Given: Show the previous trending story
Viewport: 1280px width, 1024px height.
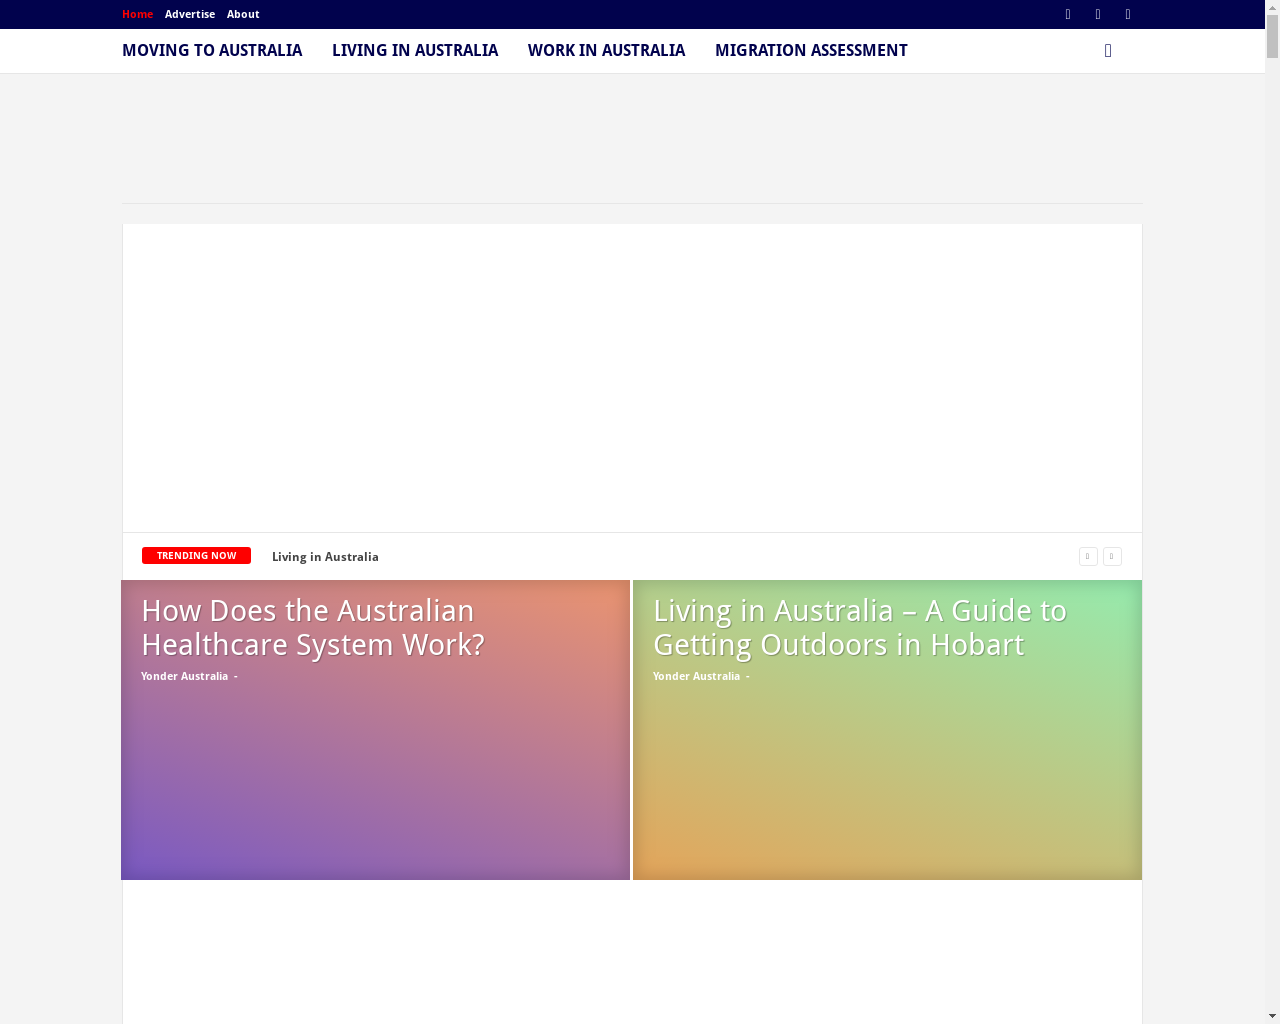Looking at the screenshot, I should click(1088, 556).
